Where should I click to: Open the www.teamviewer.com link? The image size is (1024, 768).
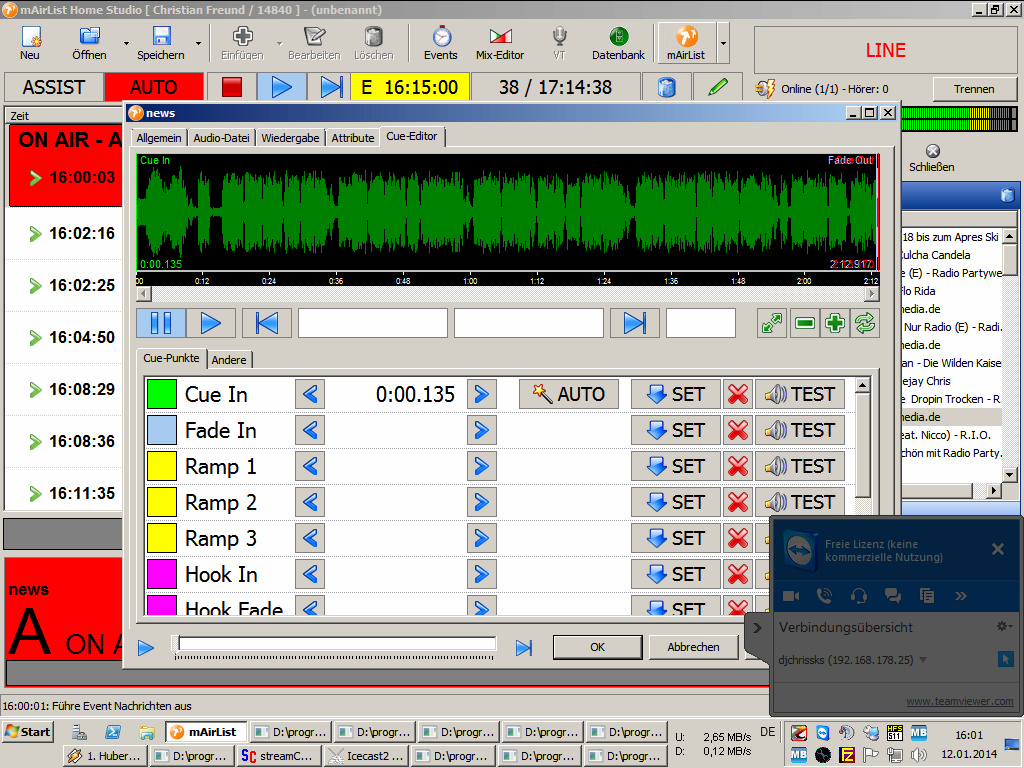(x=960, y=701)
